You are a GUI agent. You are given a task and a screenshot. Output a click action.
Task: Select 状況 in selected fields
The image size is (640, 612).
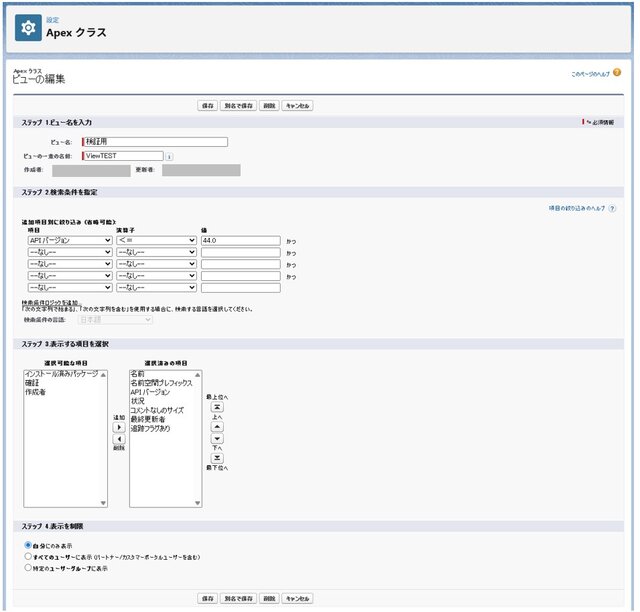click(x=138, y=401)
